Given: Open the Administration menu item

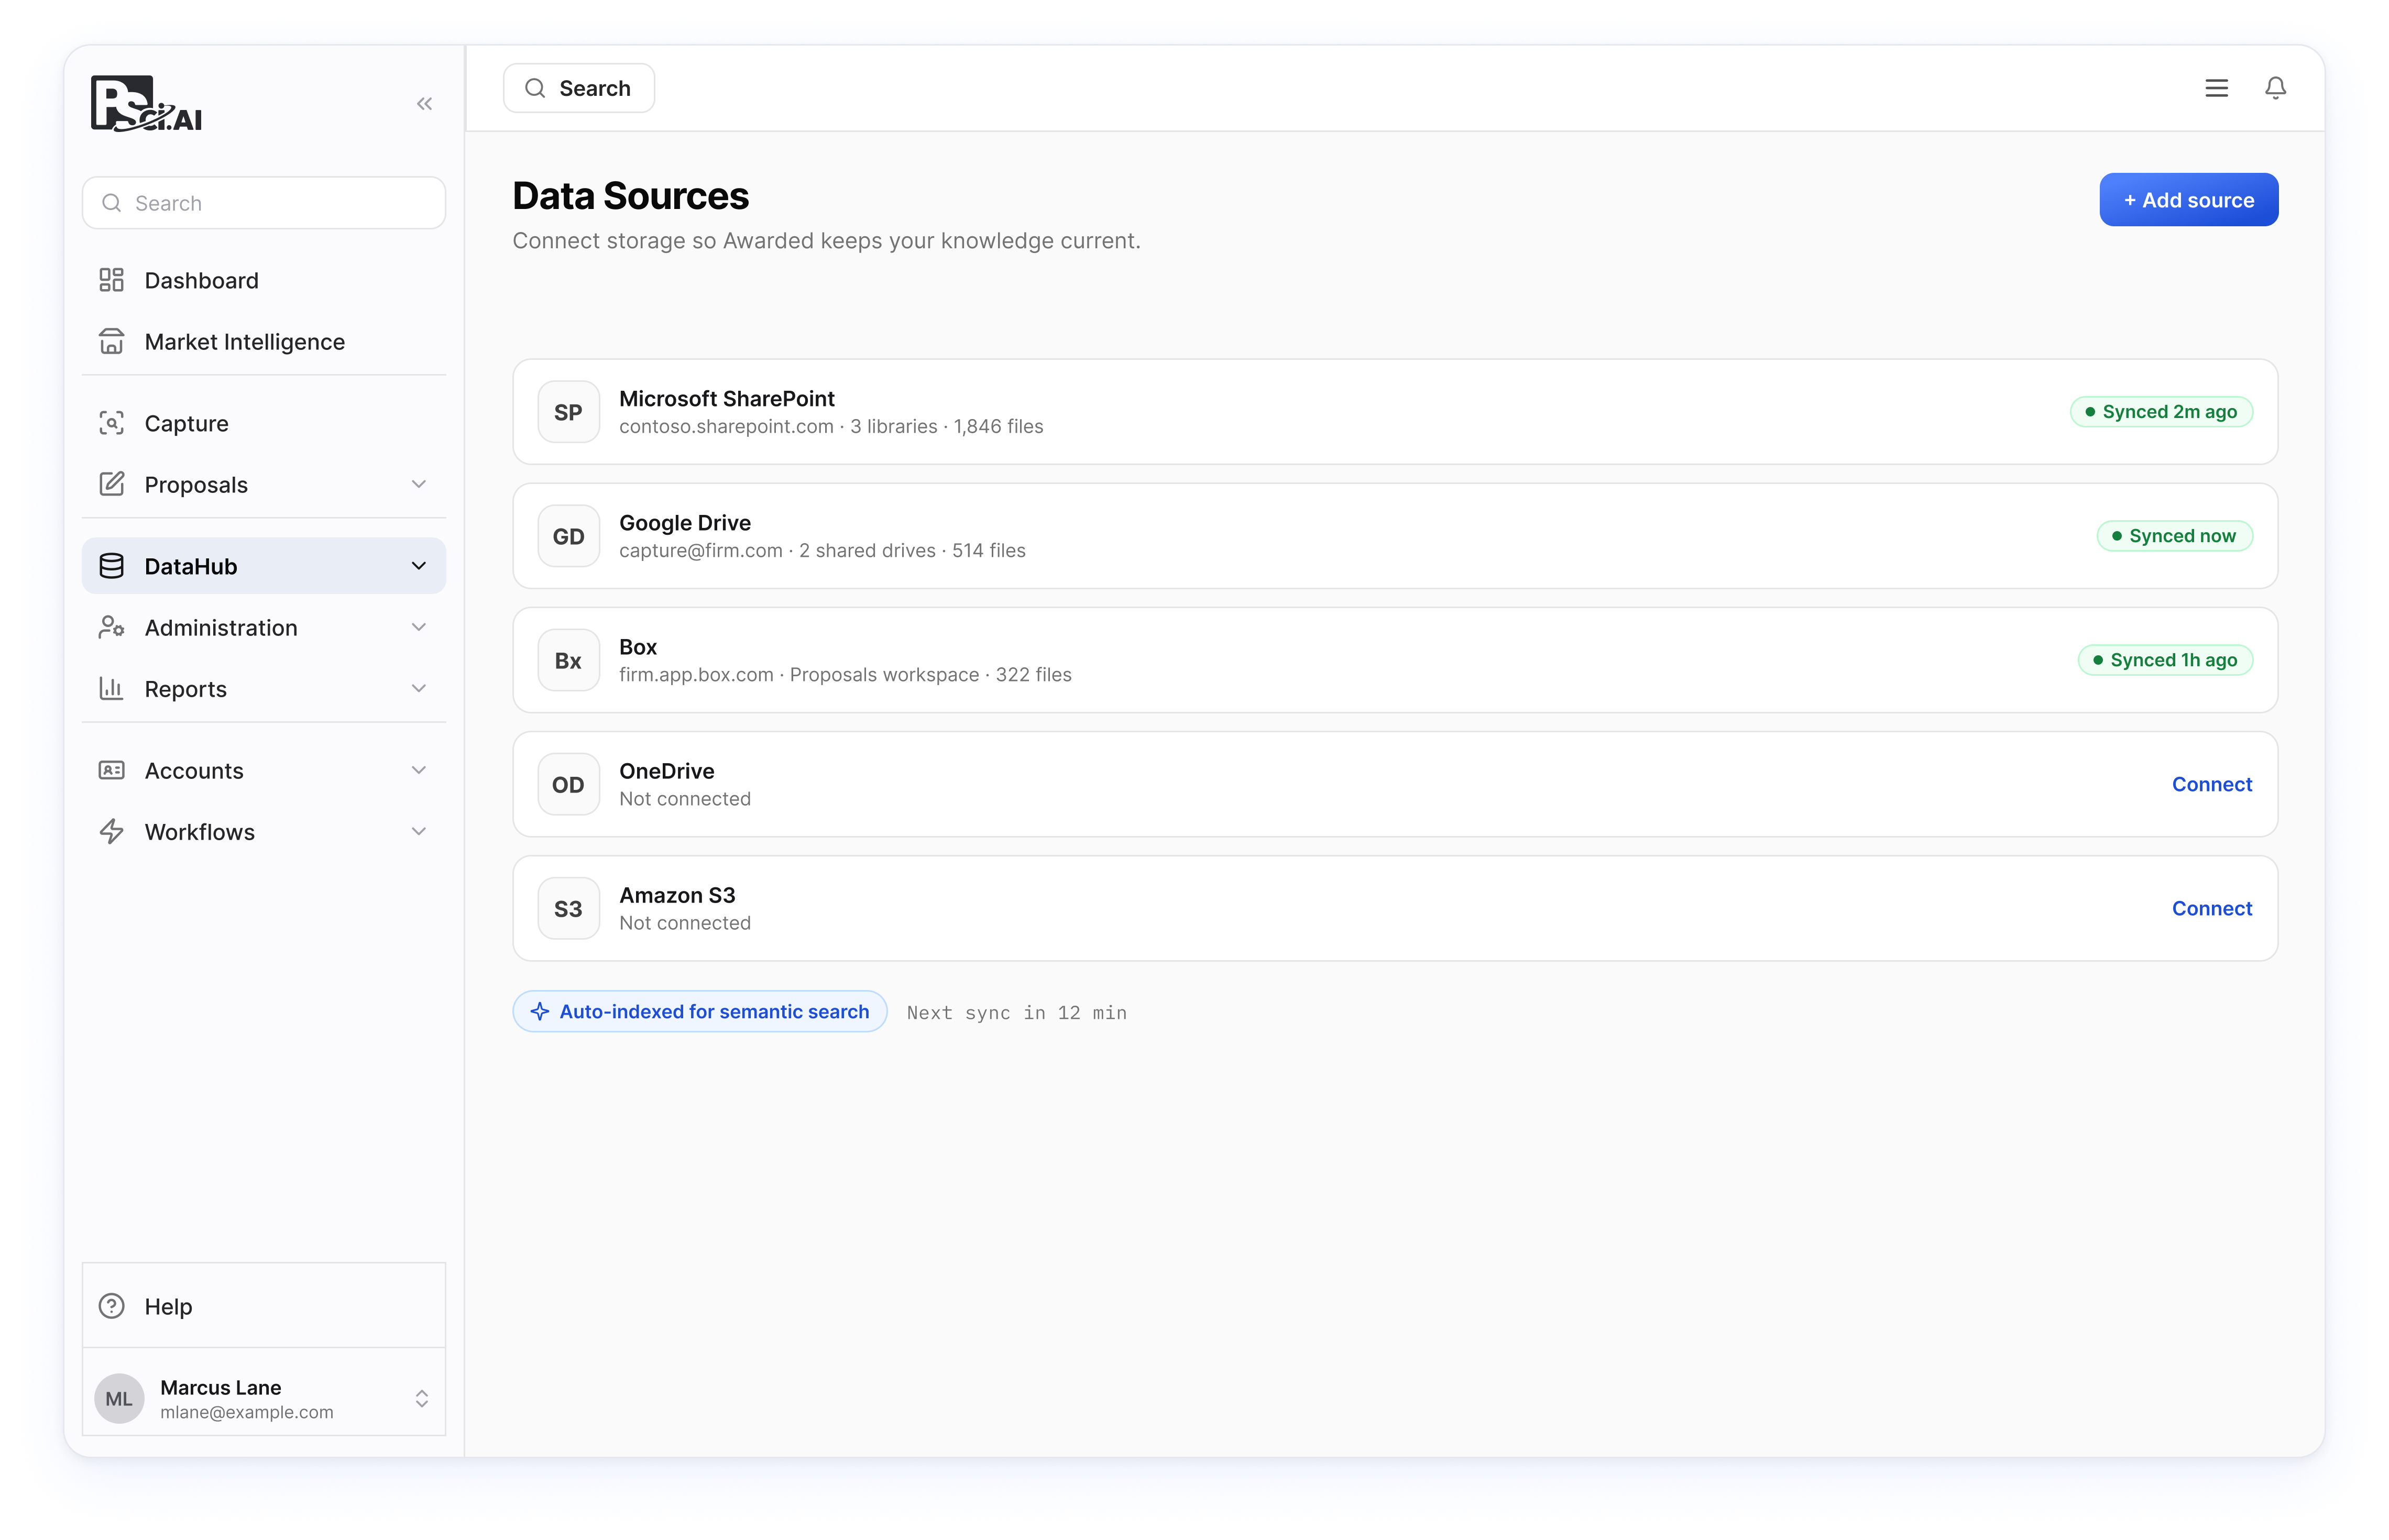Looking at the screenshot, I should coord(264,628).
